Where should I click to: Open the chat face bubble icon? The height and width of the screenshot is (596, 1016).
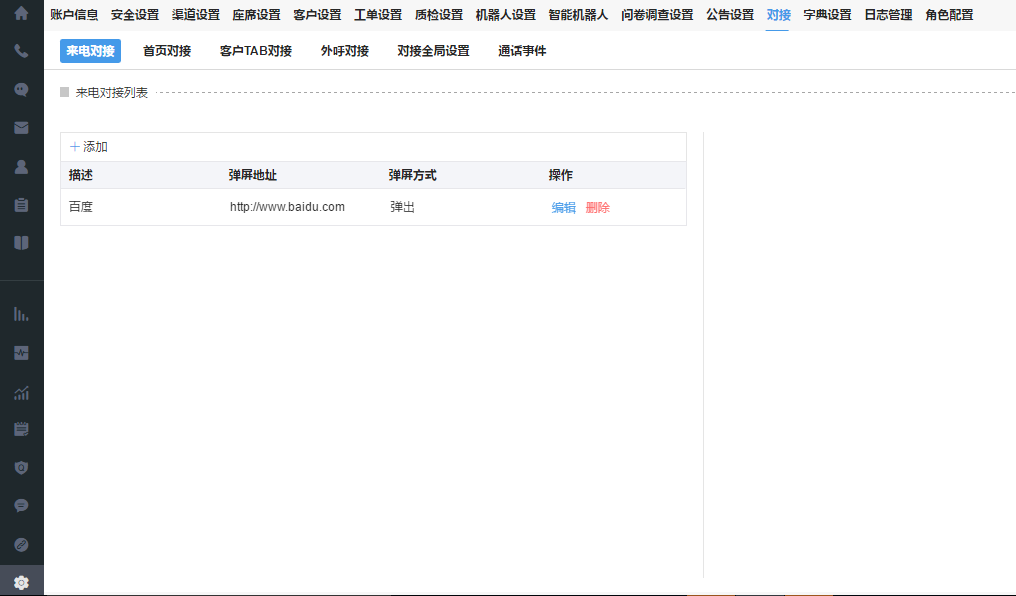coord(21,89)
